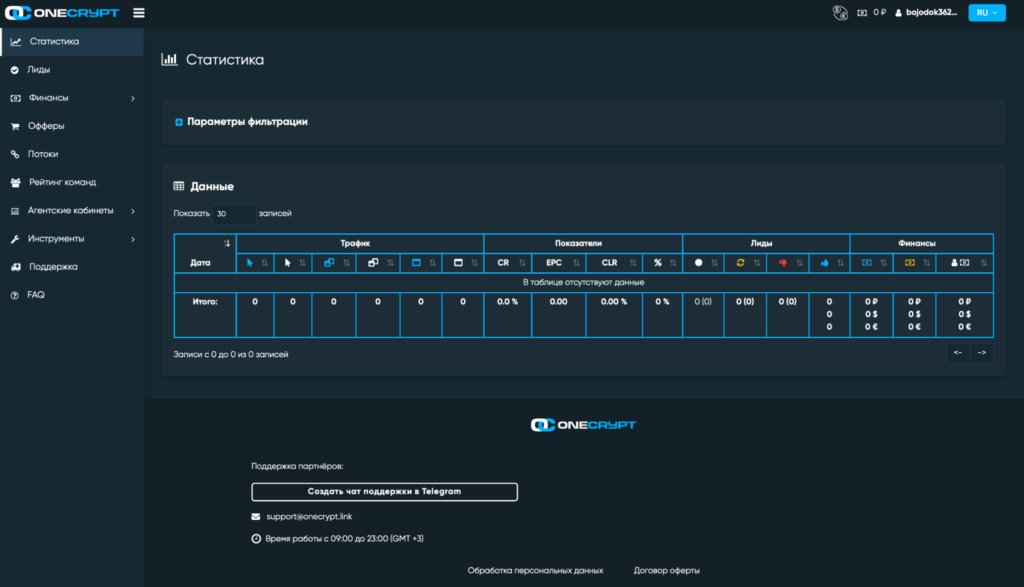Expand the Инструменты submenu

tap(72, 238)
